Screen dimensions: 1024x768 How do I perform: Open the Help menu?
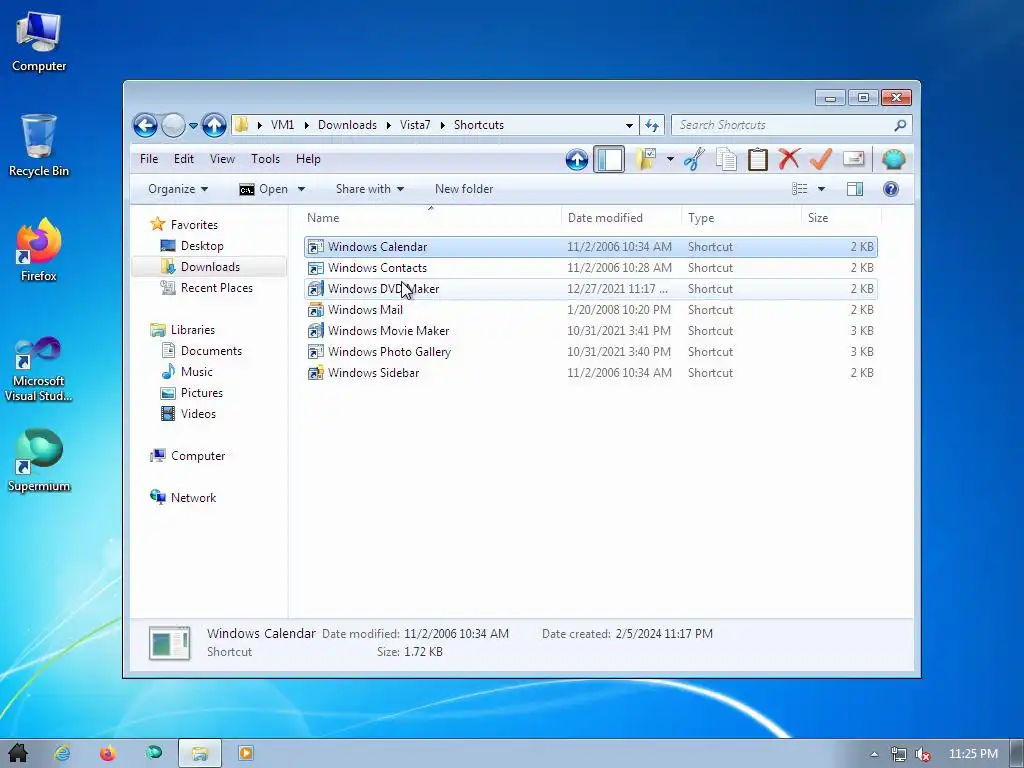pyautogui.click(x=308, y=159)
